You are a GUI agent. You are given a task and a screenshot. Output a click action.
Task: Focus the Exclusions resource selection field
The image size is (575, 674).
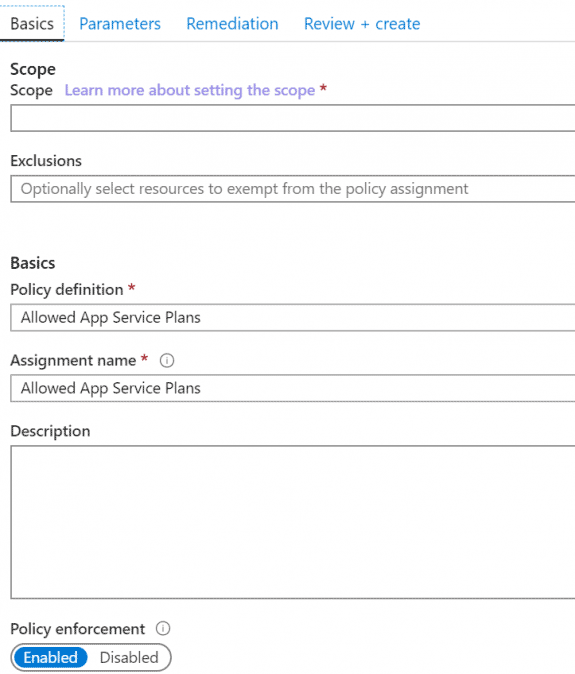(293, 189)
